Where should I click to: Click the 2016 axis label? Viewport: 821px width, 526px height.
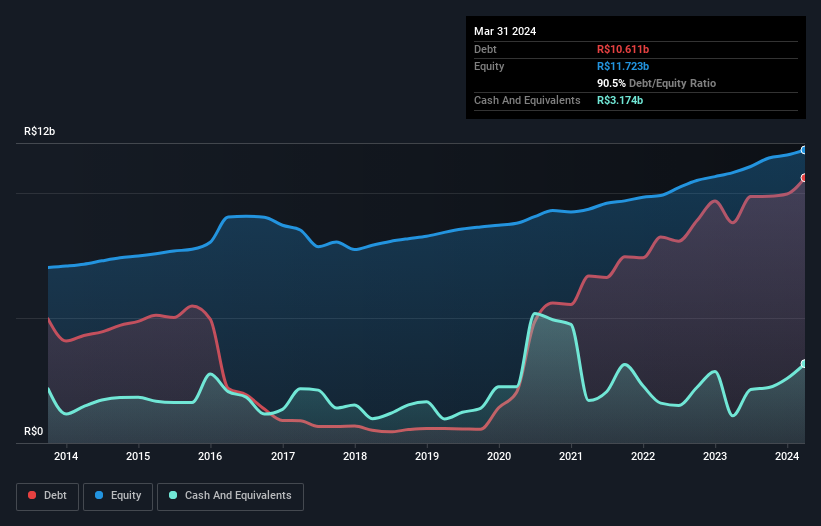coord(210,456)
